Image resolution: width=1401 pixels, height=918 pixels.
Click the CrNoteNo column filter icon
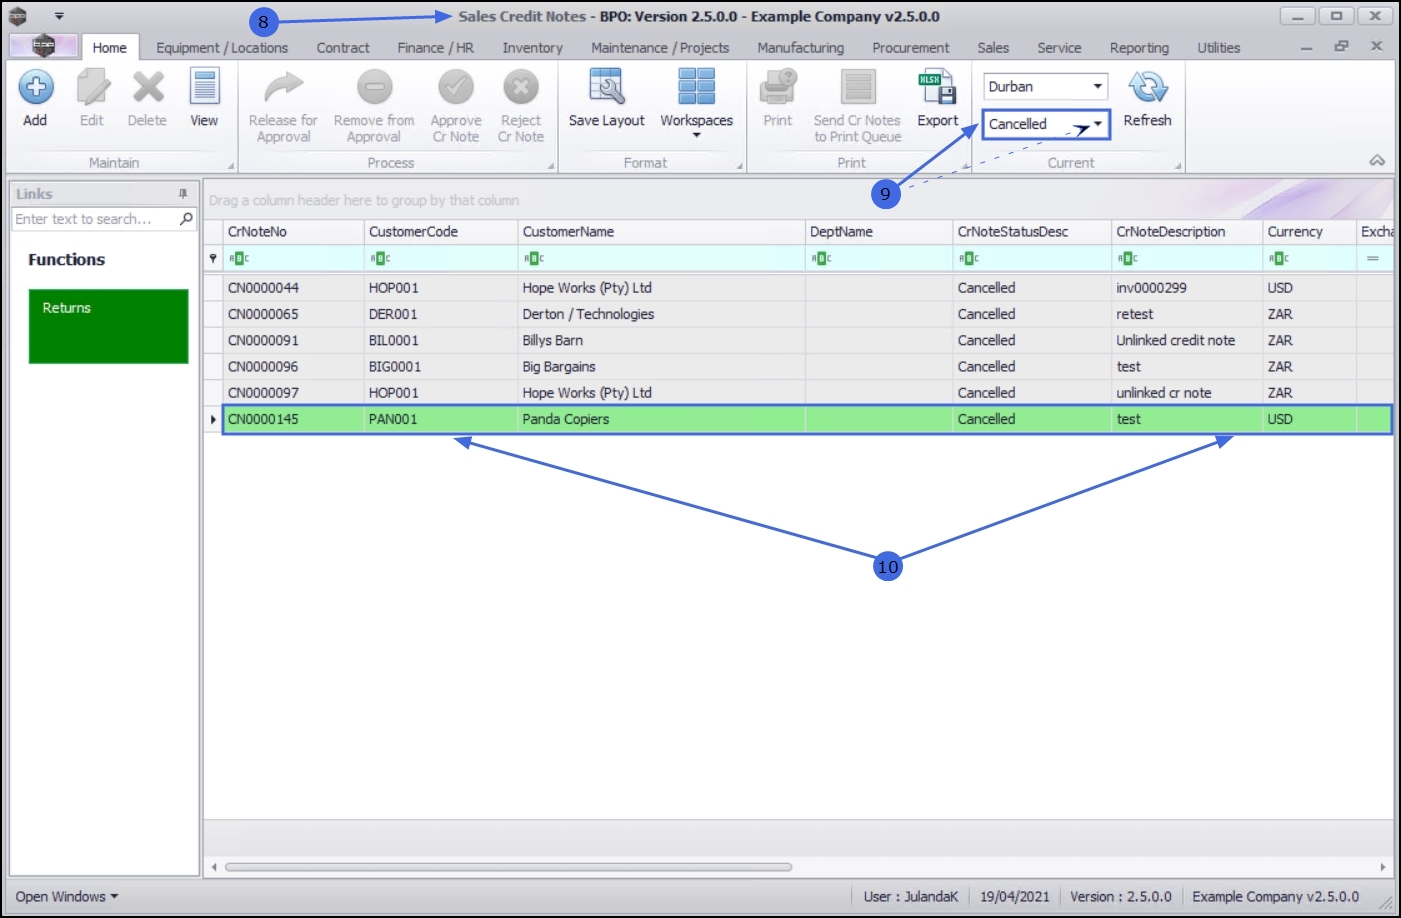click(x=238, y=258)
